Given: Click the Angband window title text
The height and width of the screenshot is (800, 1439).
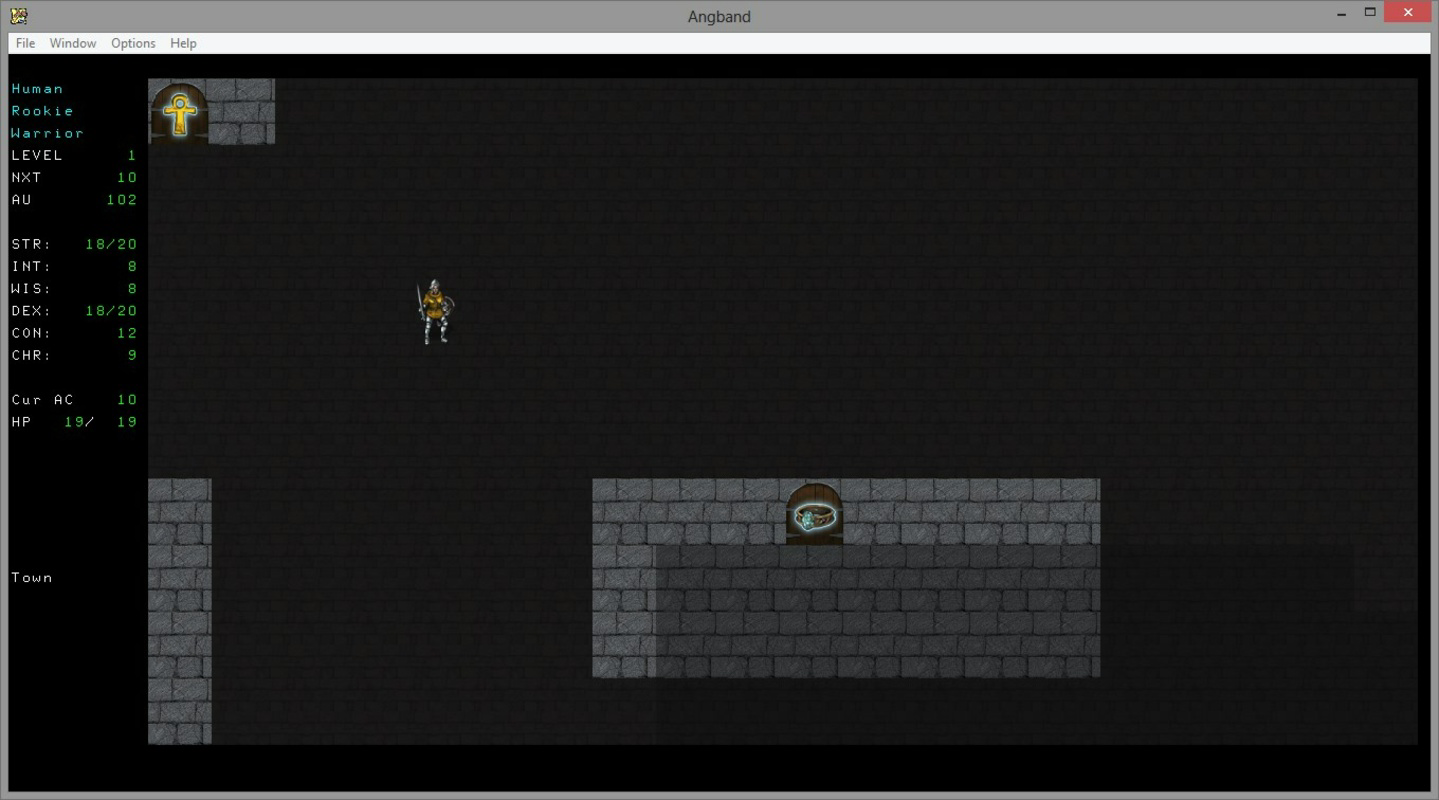Looking at the screenshot, I should point(719,16).
